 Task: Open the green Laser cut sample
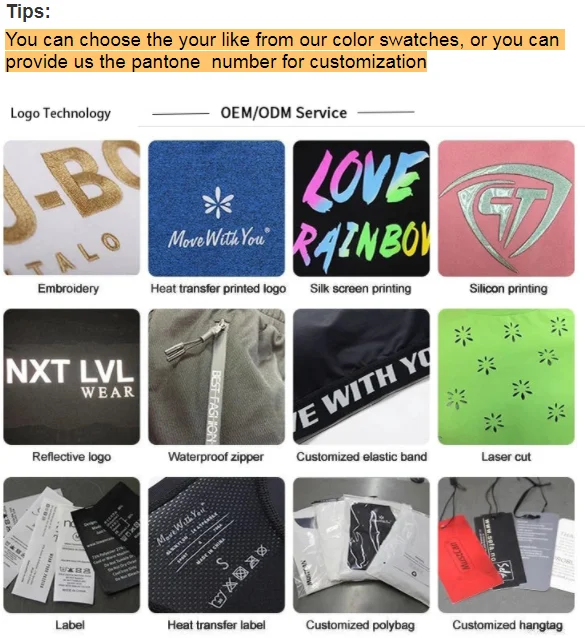[506, 377]
